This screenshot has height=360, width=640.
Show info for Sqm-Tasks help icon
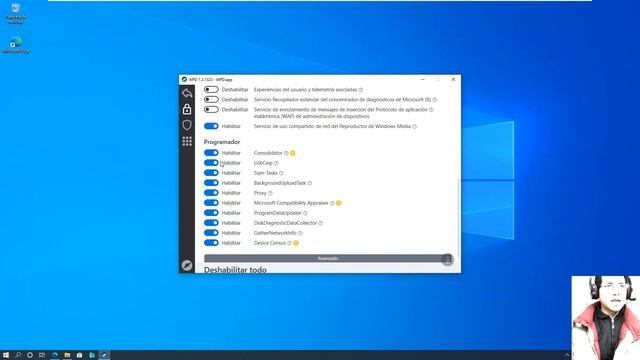pyautogui.click(x=281, y=173)
